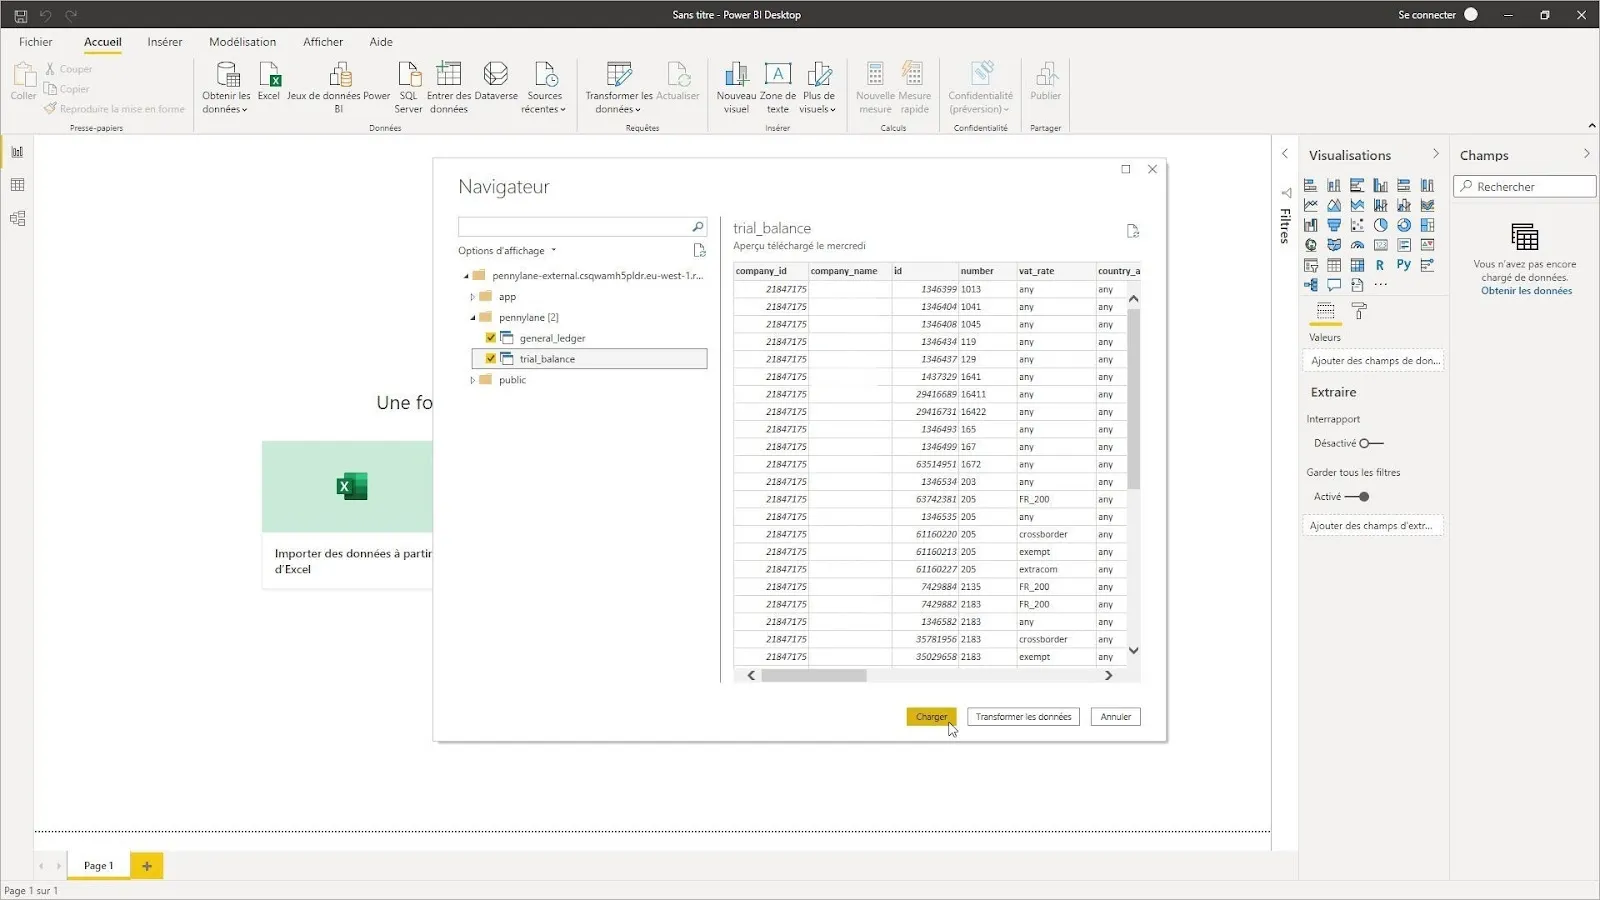The width and height of the screenshot is (1600, 900).
Task: Switch to the Insérer ribbon tab
Action: [x=165, y=42]
